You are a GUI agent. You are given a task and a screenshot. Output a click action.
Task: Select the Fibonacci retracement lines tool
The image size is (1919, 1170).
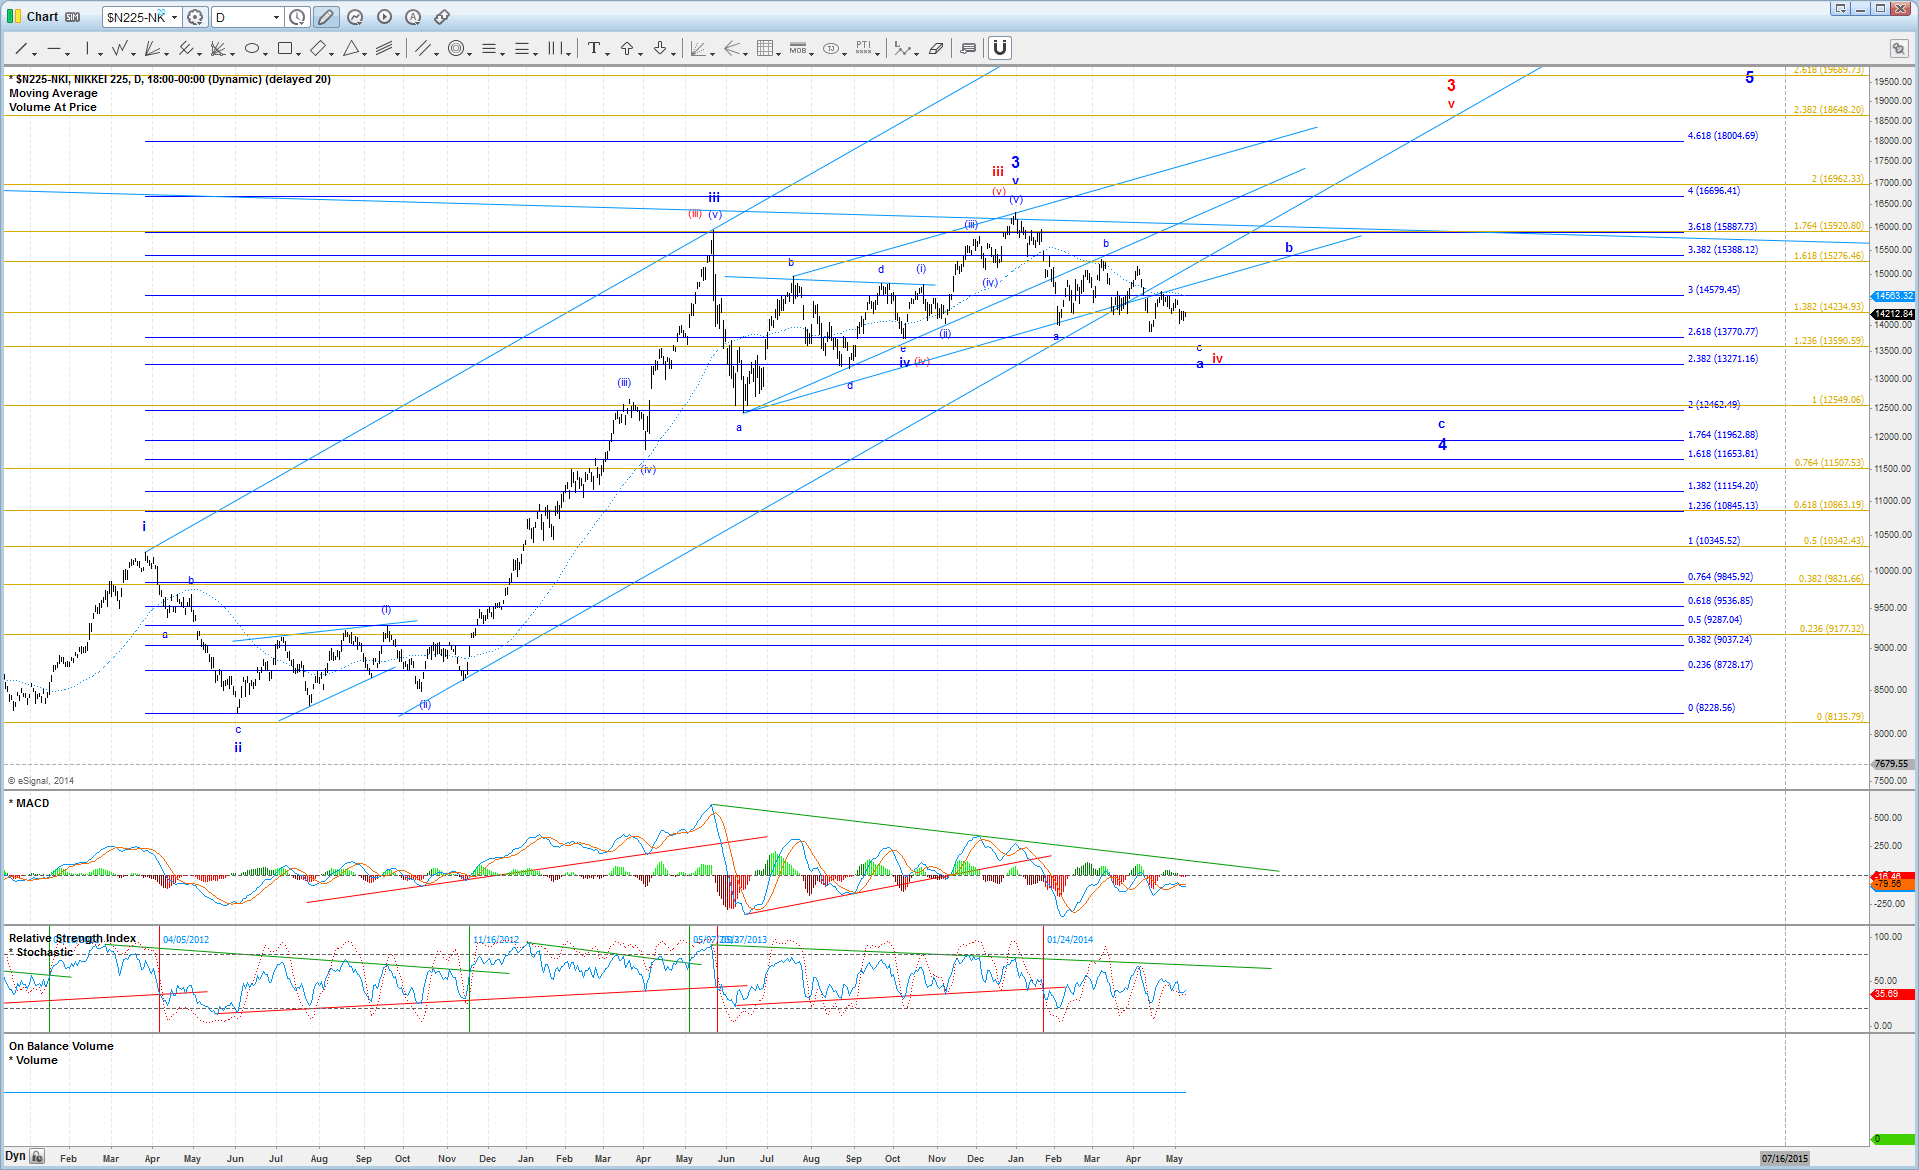(489, 48)
